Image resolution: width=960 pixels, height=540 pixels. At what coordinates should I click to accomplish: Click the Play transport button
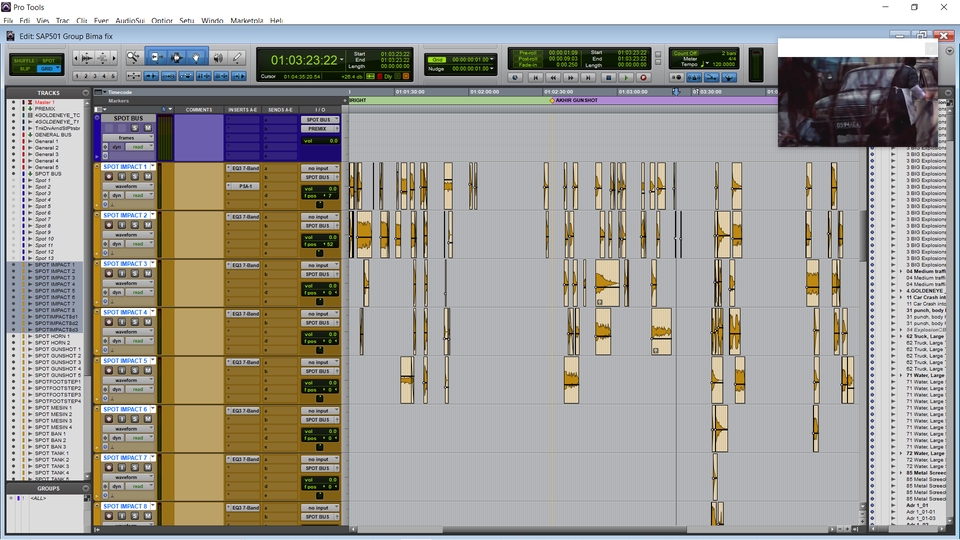click(626, 78)
